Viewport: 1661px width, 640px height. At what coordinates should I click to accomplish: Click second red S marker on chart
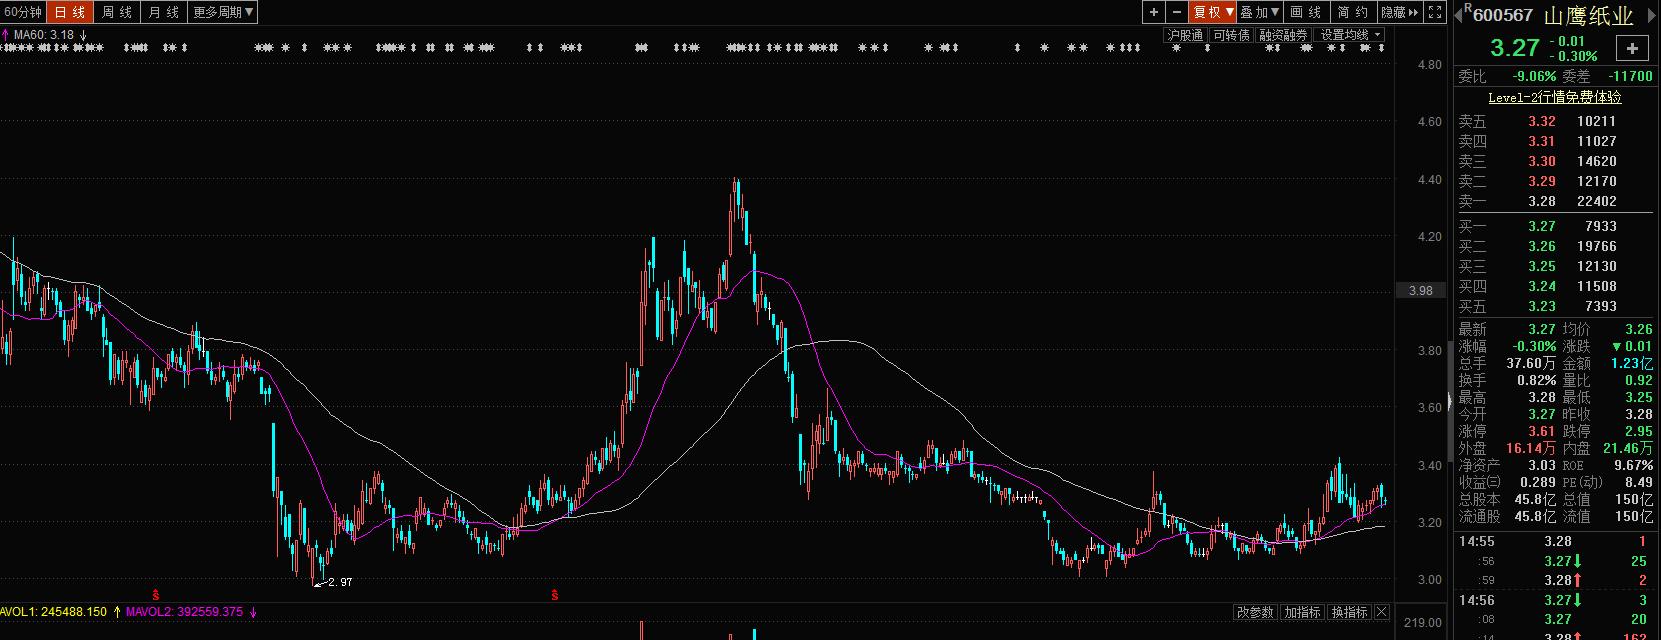[x=554, y=595]
